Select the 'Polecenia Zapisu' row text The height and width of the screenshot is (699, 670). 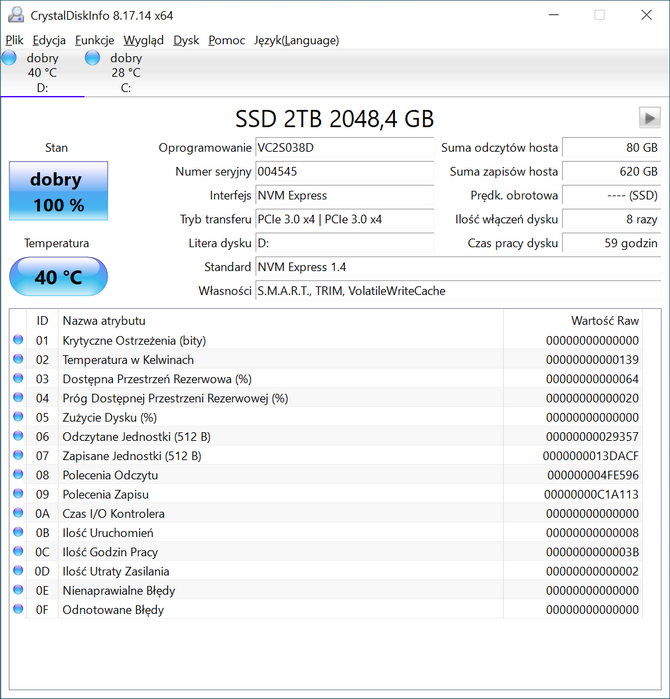coord(106,494)
